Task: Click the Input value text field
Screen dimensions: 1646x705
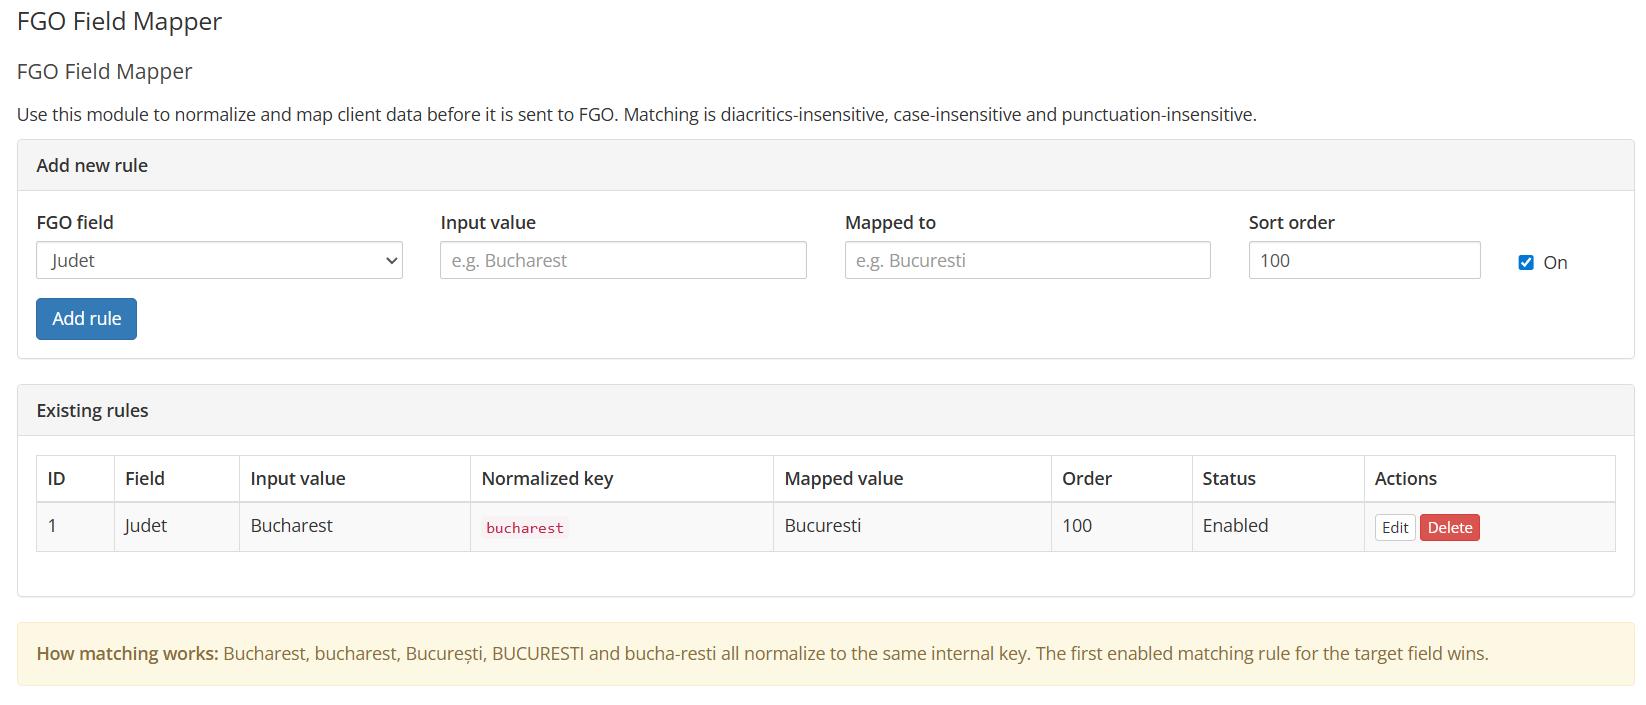Action: click(x=623, y=260)
